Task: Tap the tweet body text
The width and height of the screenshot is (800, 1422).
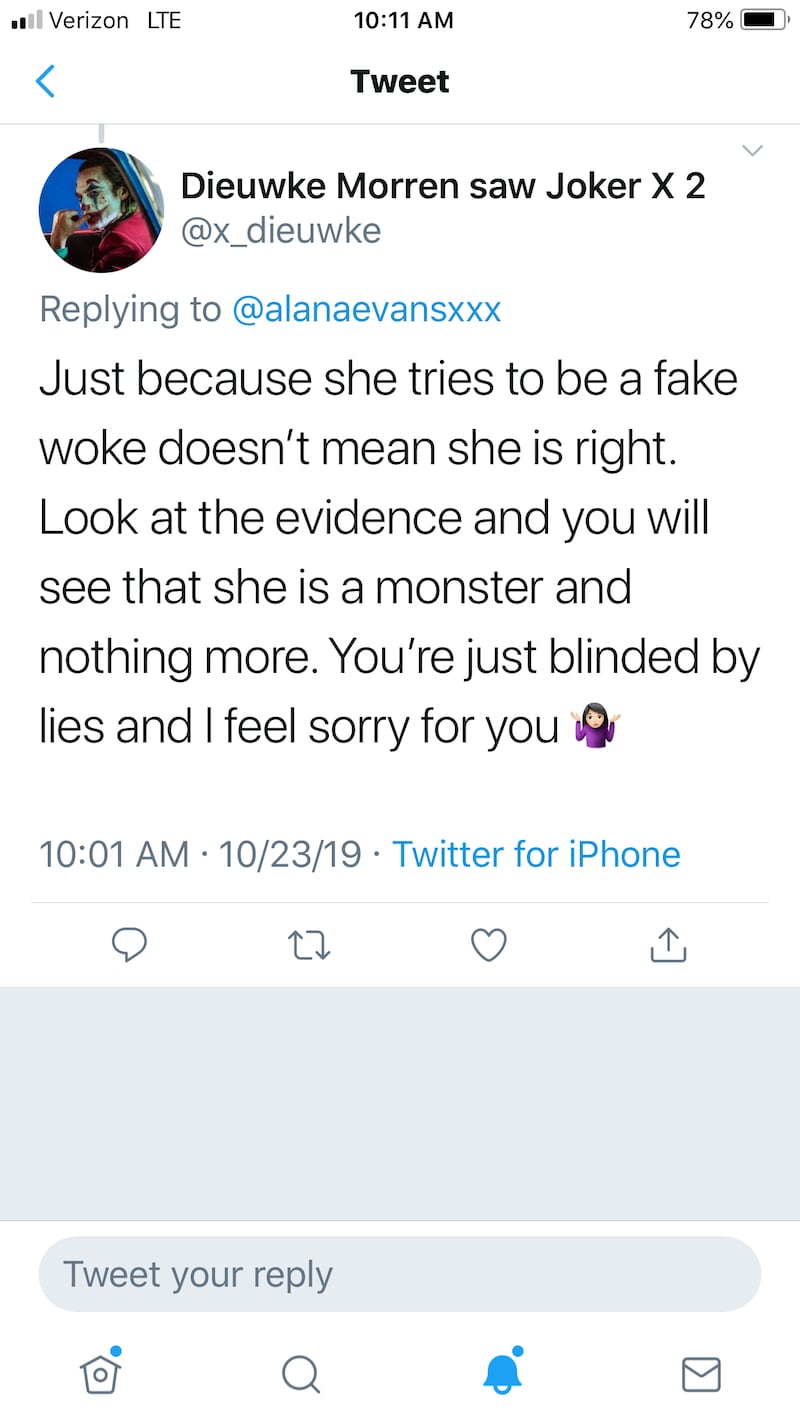Action: [400, 553]
